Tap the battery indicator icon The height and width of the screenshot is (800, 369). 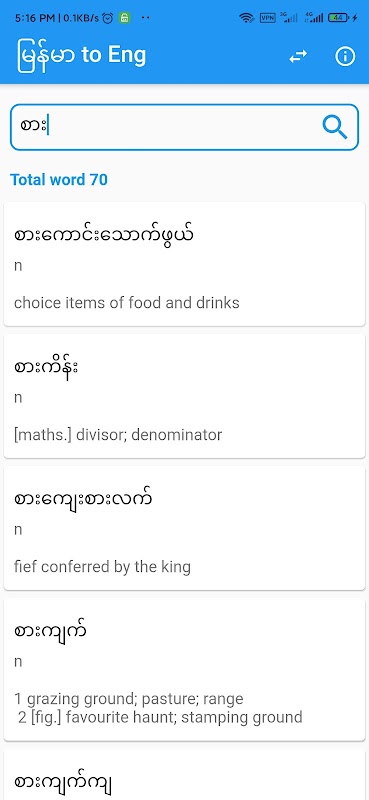339,18
